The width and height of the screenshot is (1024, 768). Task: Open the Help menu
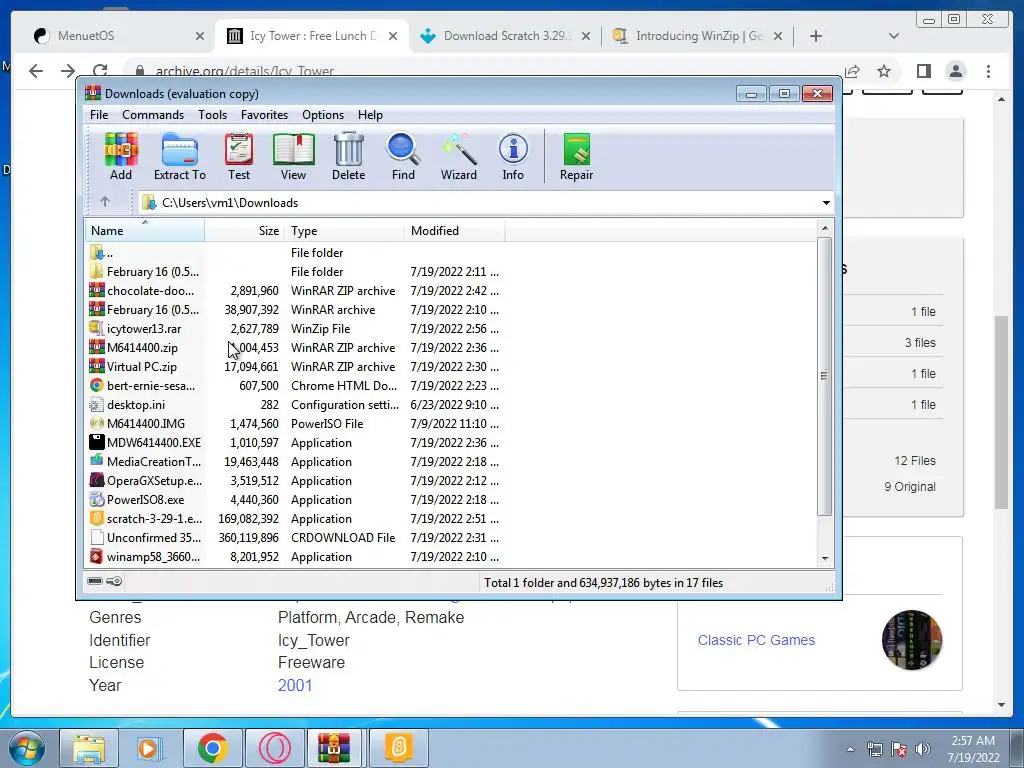370,115
